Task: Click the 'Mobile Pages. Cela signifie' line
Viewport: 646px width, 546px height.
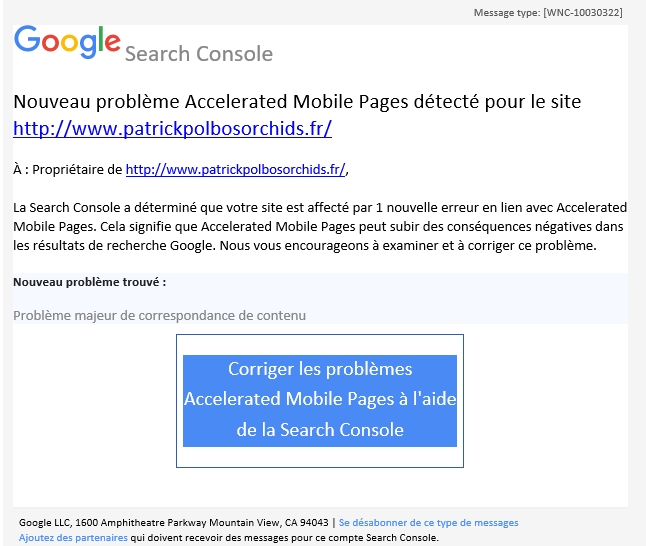Action: (x=318, y=227)
